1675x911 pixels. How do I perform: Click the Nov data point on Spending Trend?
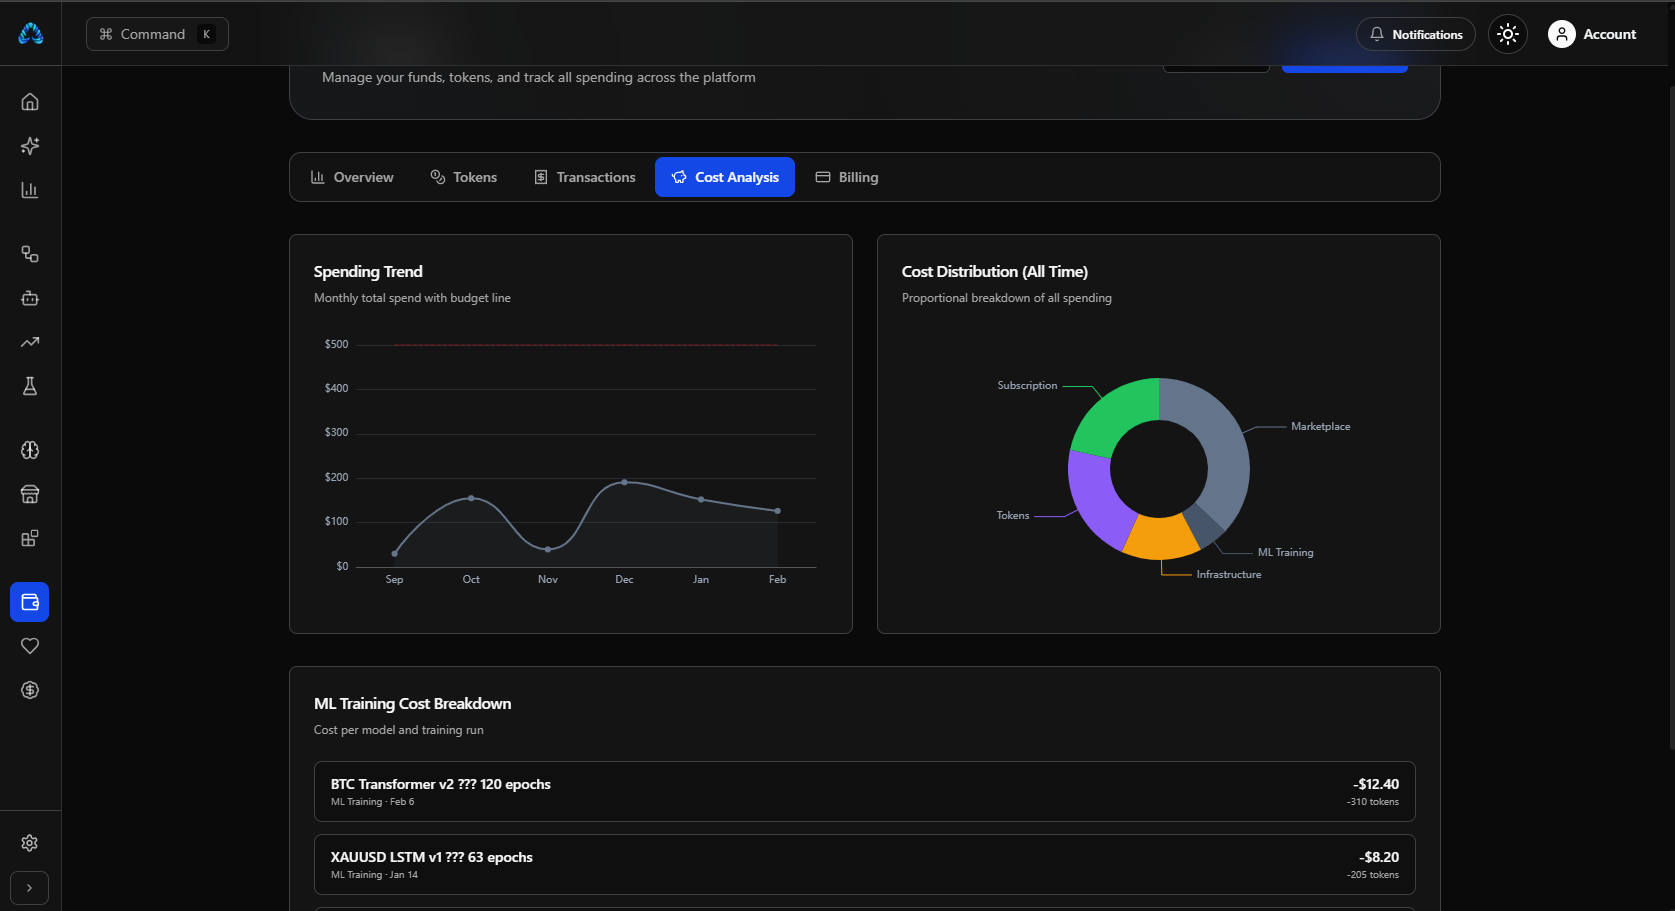tap(548, 549)
